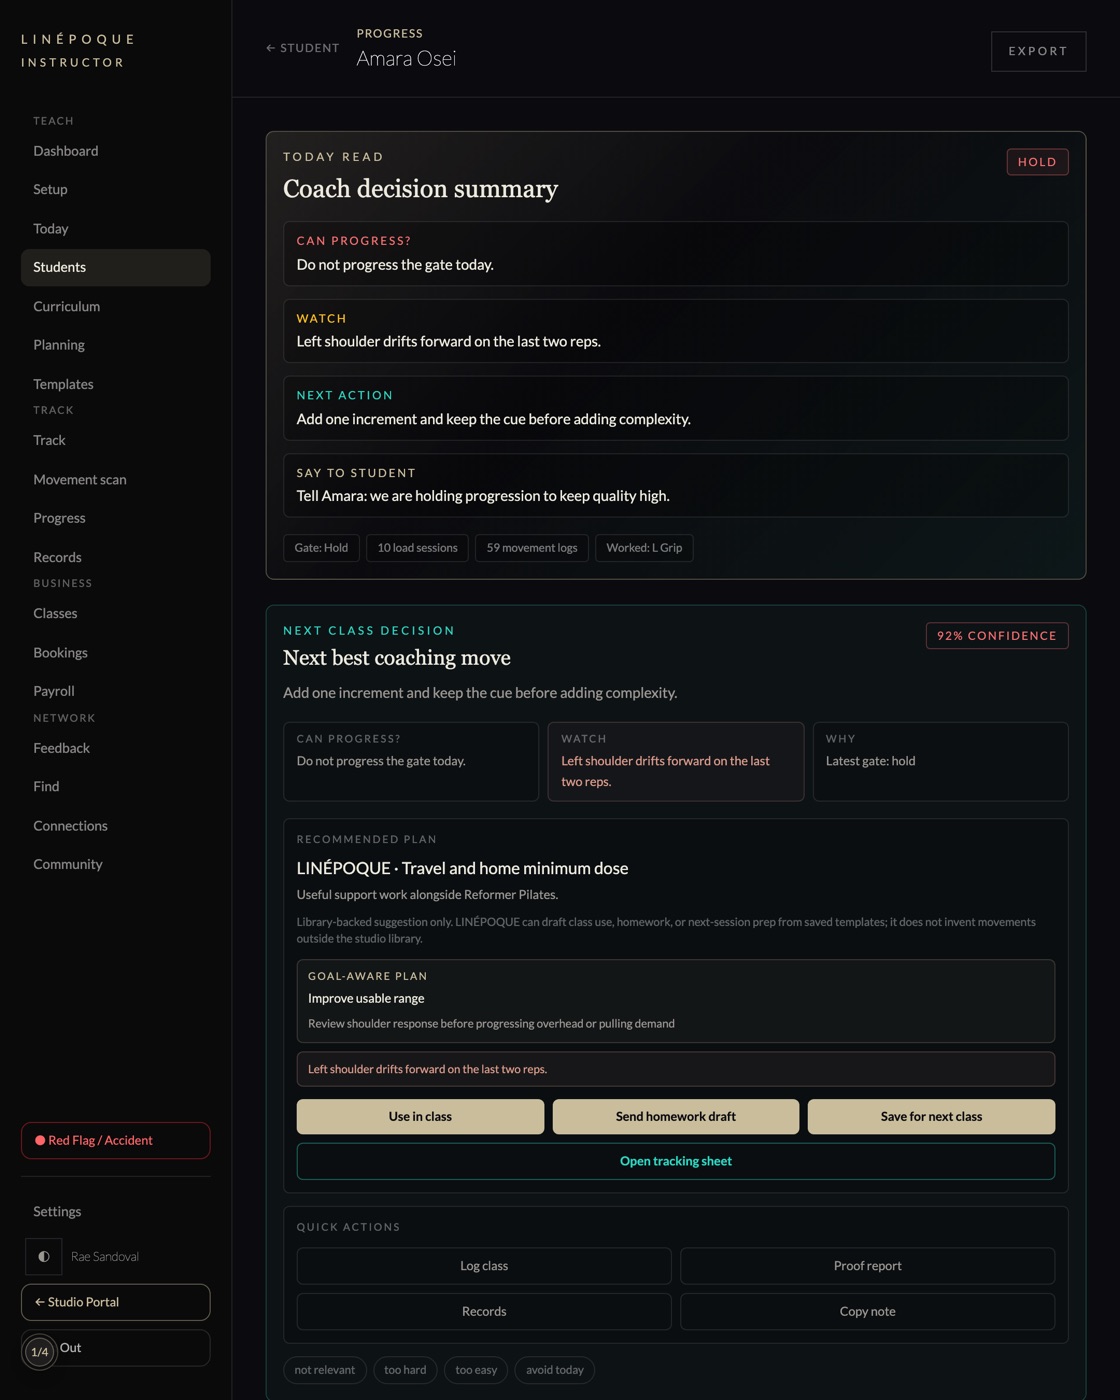1120x1400 pixels.
Task: Click the 1/4 circular badge
Action: click(x=39, y=1352)
